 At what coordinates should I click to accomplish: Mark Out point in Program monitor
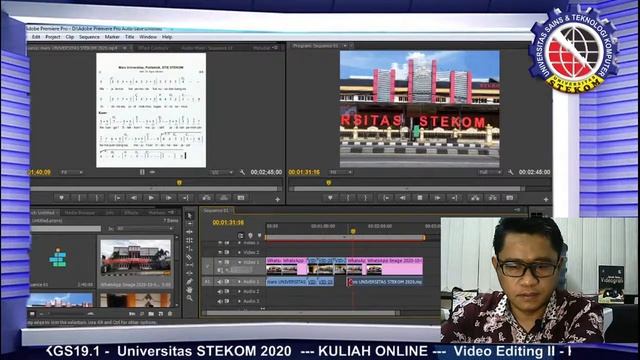tap(365, 198)
